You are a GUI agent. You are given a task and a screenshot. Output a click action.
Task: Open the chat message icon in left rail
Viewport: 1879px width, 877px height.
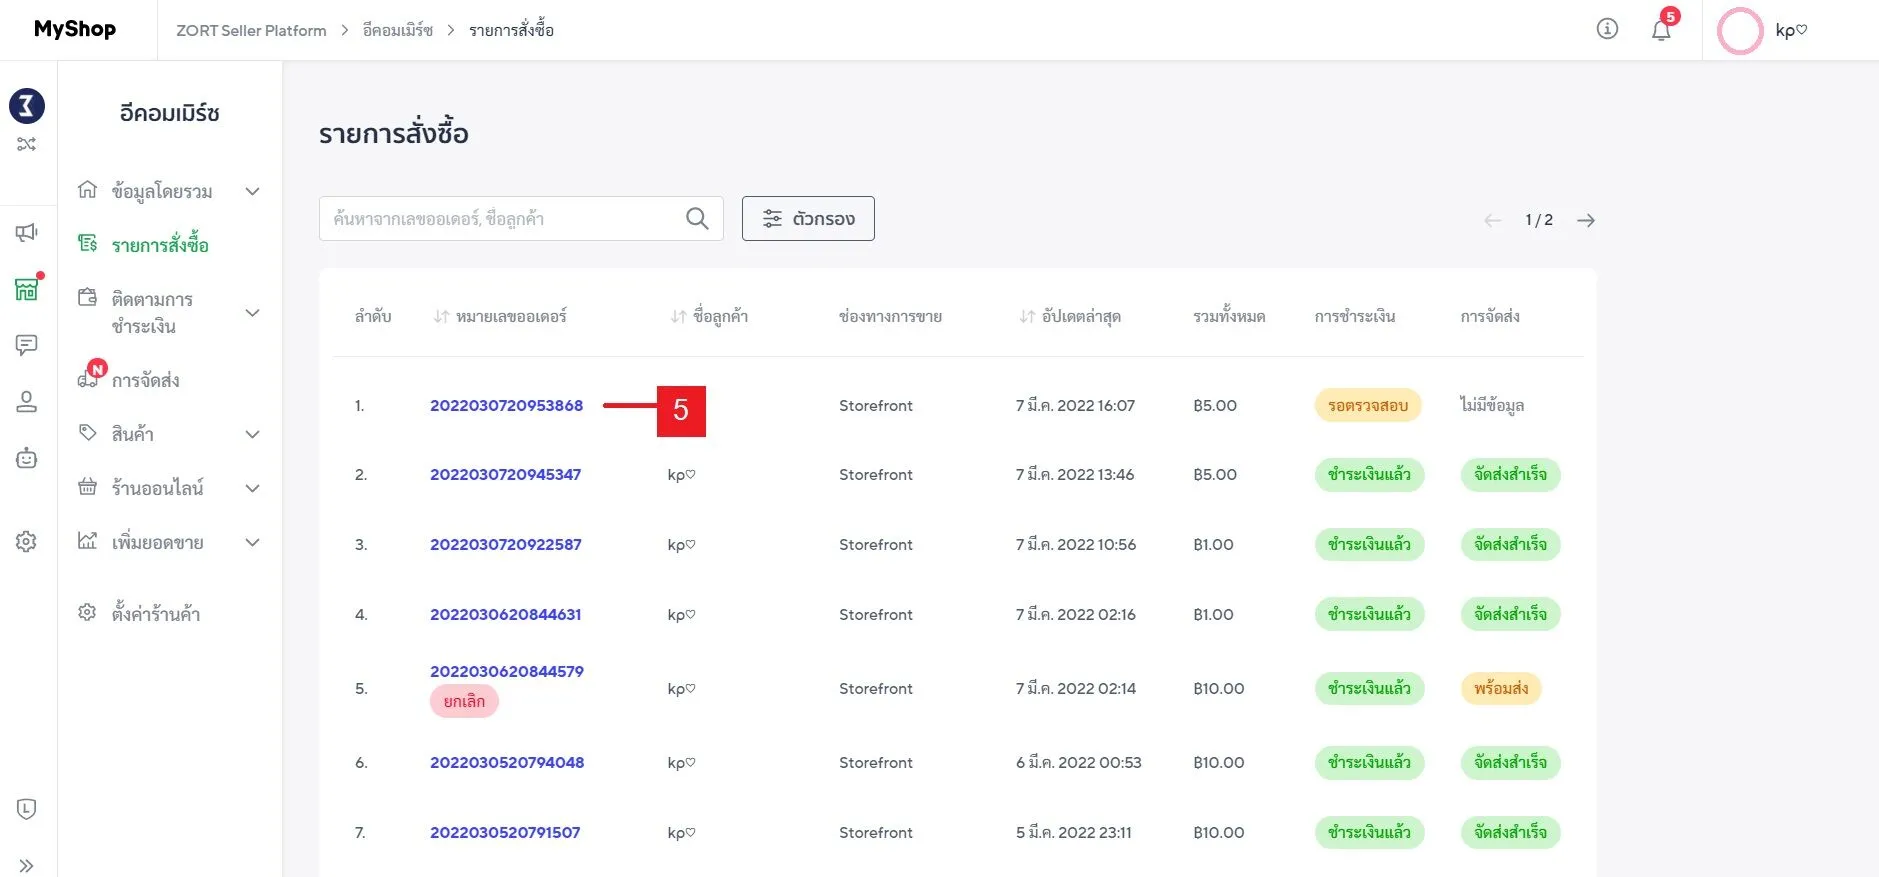coord(27,345)
